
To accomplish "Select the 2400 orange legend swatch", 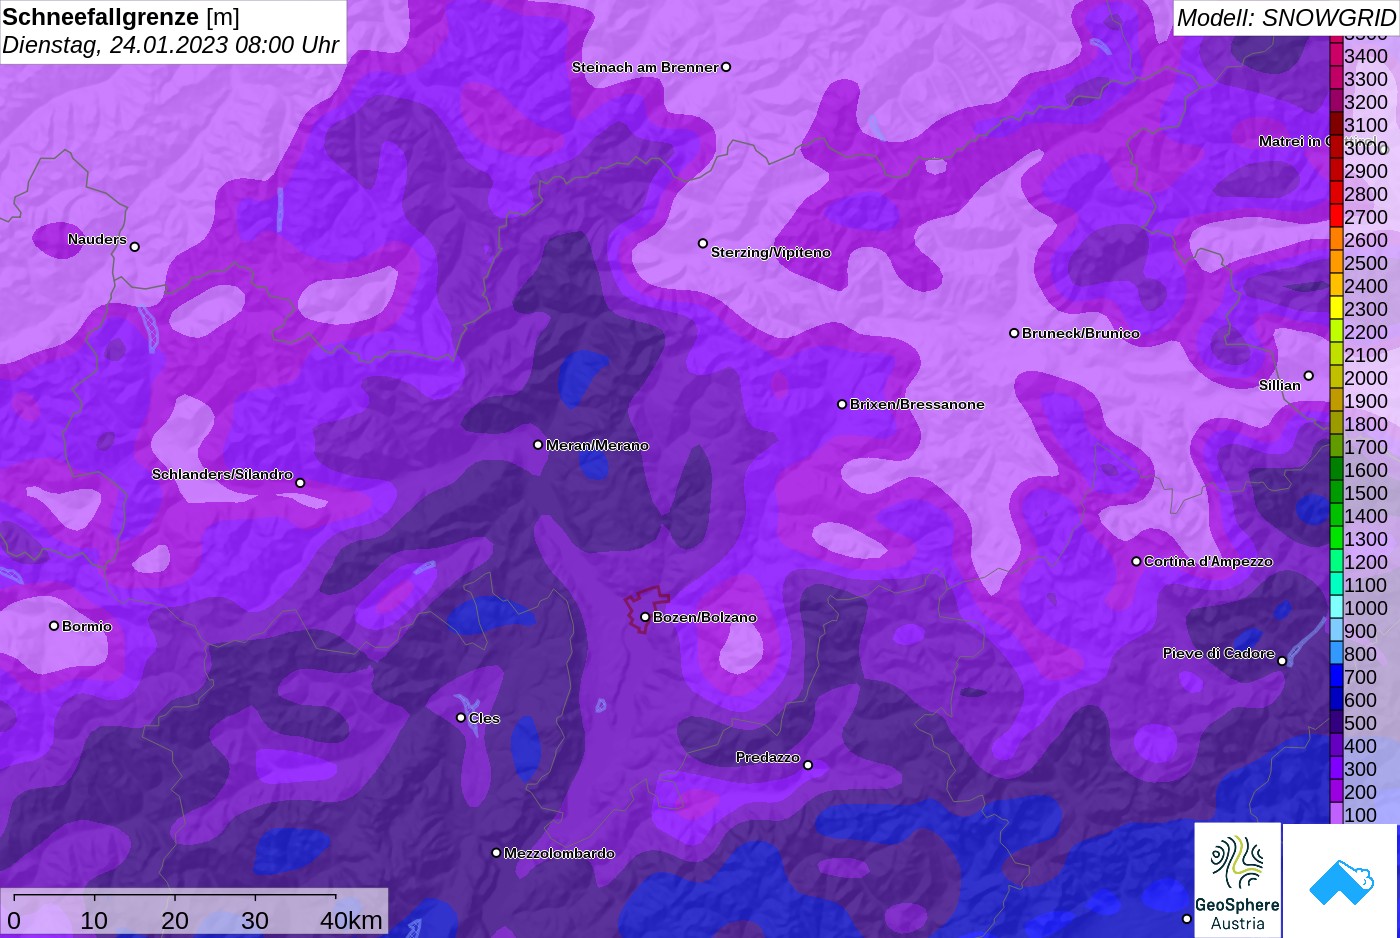I will (x=1336, y=286).
